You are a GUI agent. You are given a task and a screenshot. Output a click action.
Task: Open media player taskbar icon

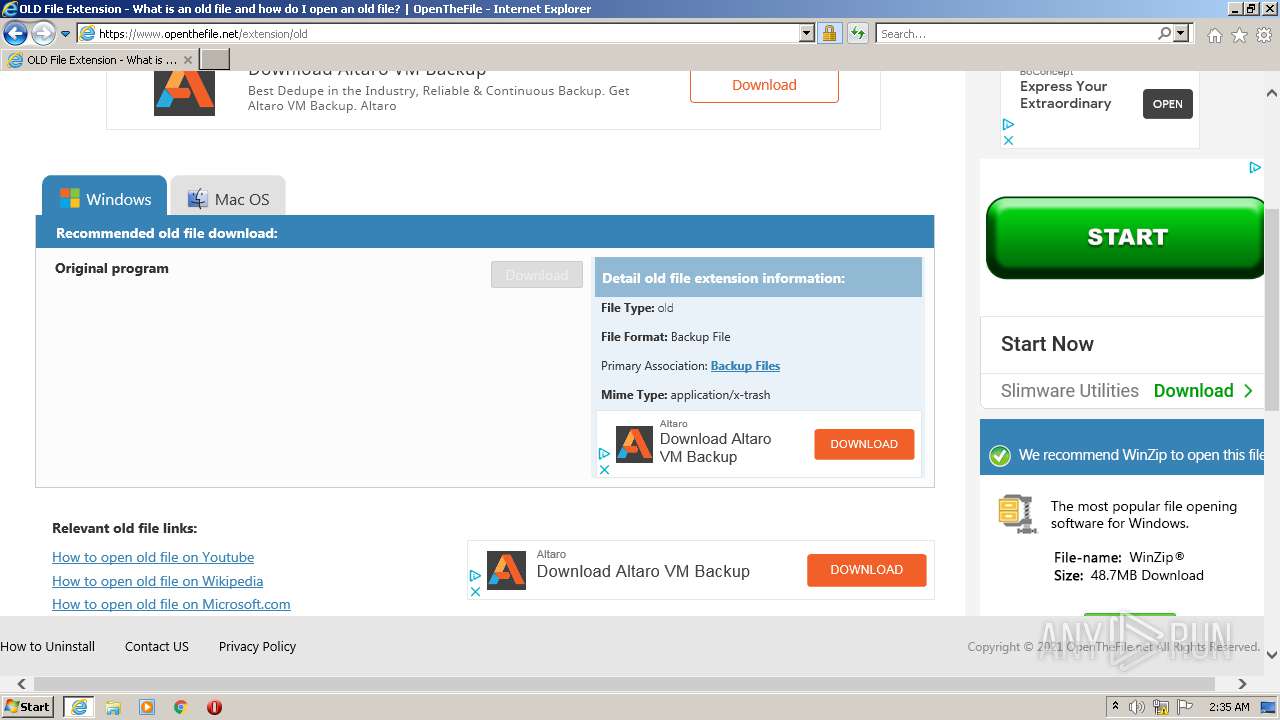pos(147,707)
